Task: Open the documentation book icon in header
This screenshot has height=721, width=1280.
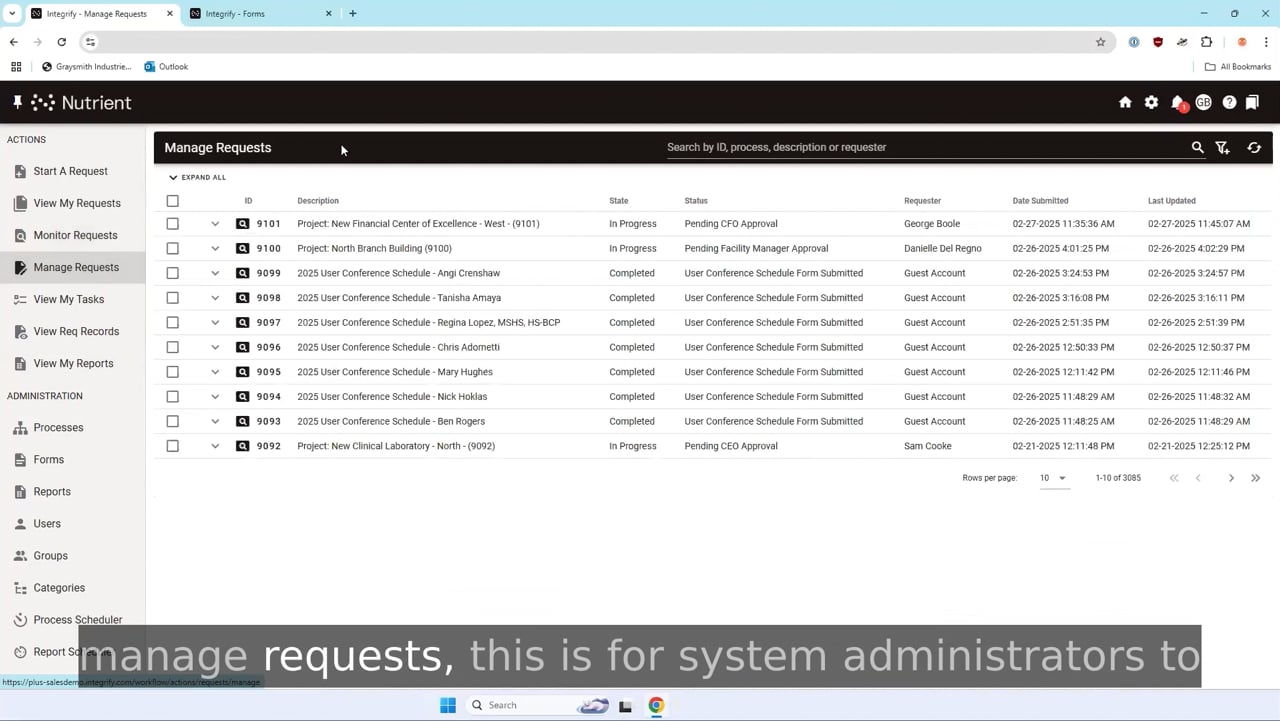Action: coord(1252,102)
